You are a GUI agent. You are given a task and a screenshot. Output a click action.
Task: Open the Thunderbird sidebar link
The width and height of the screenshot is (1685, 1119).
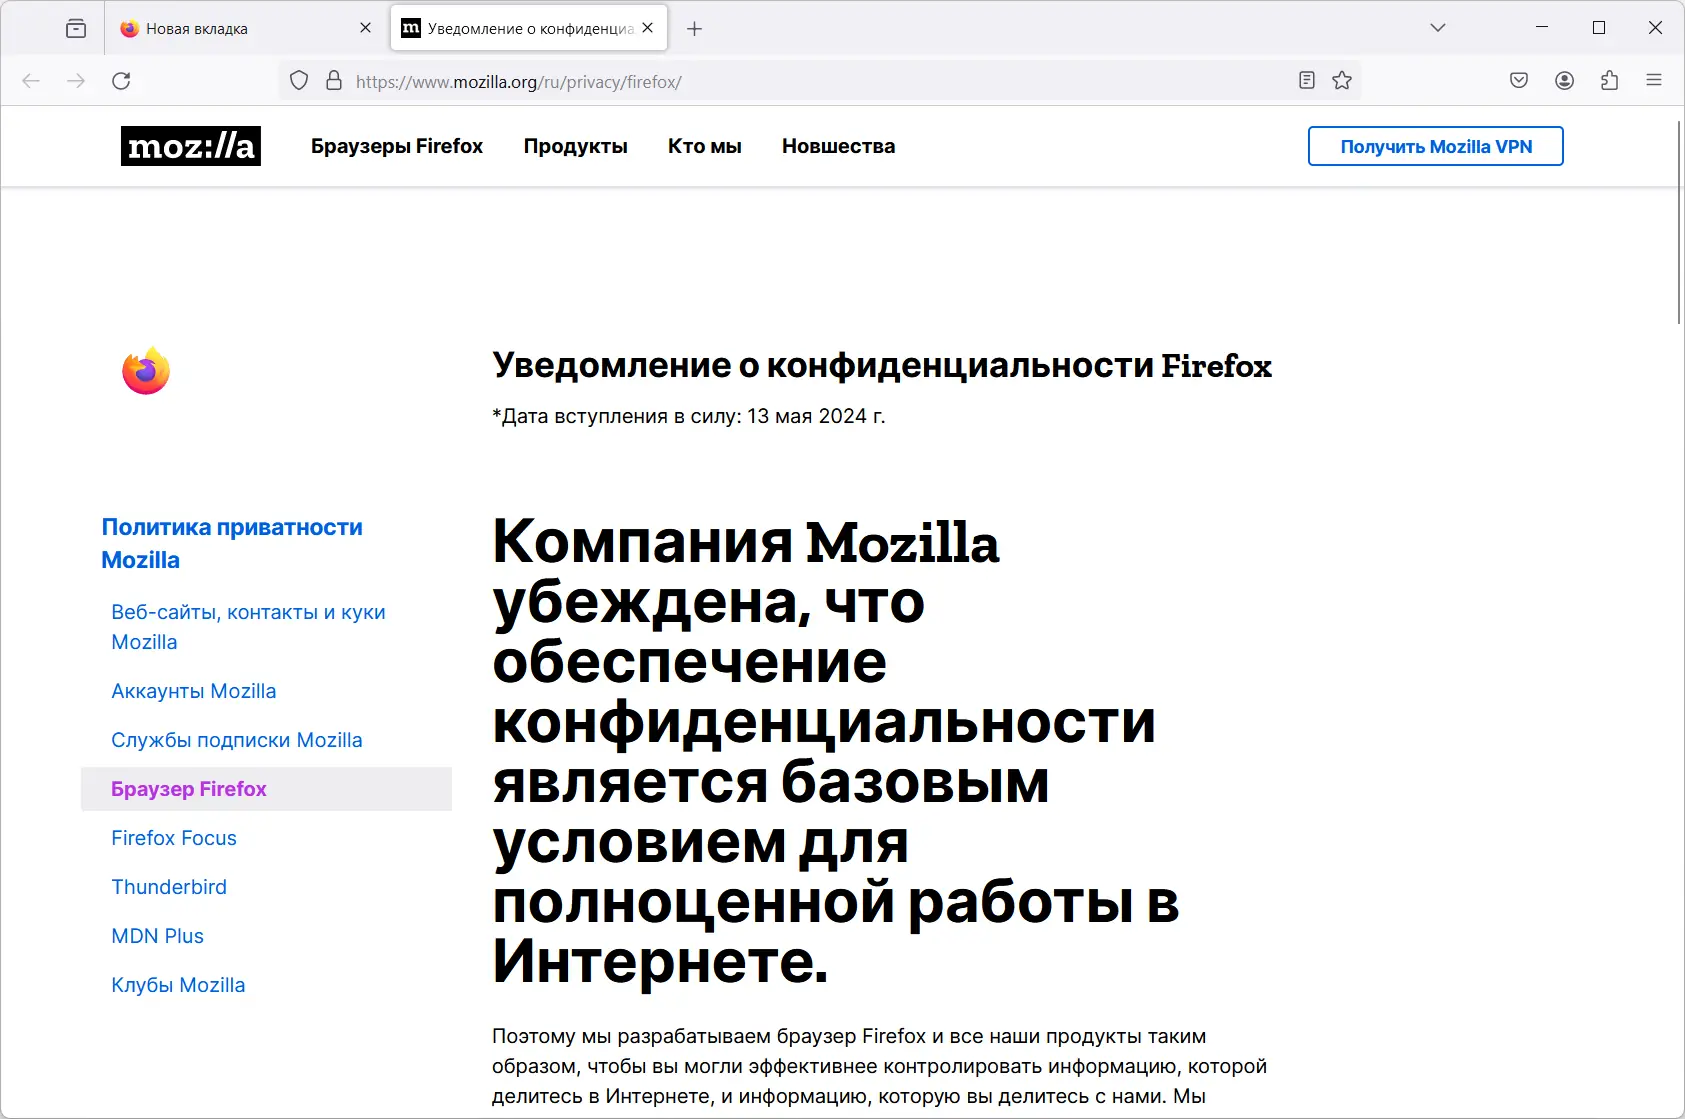click(168, 887)
